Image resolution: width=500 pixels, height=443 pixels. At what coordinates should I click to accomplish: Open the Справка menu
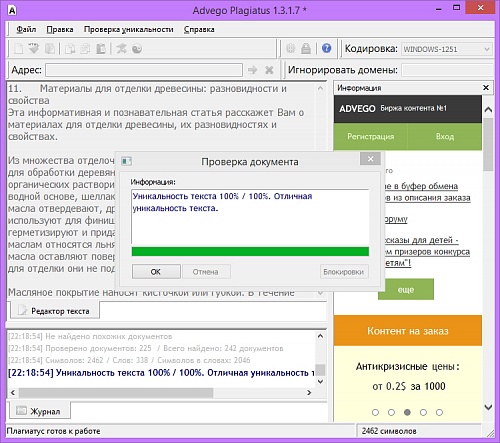click(x=199, y=29)
